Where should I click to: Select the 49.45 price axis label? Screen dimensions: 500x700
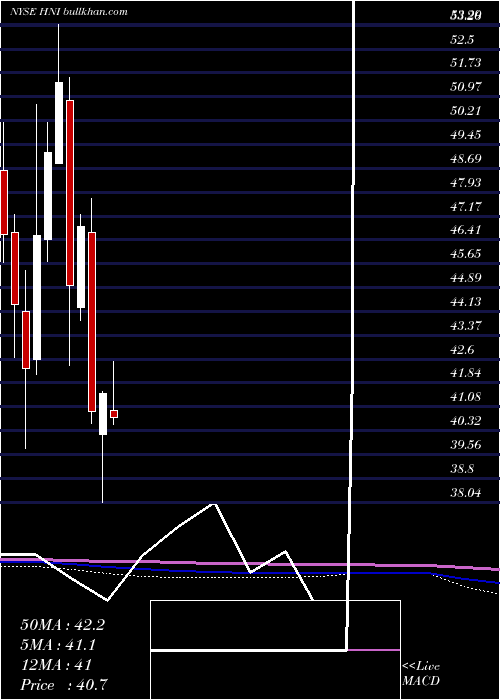466,134
